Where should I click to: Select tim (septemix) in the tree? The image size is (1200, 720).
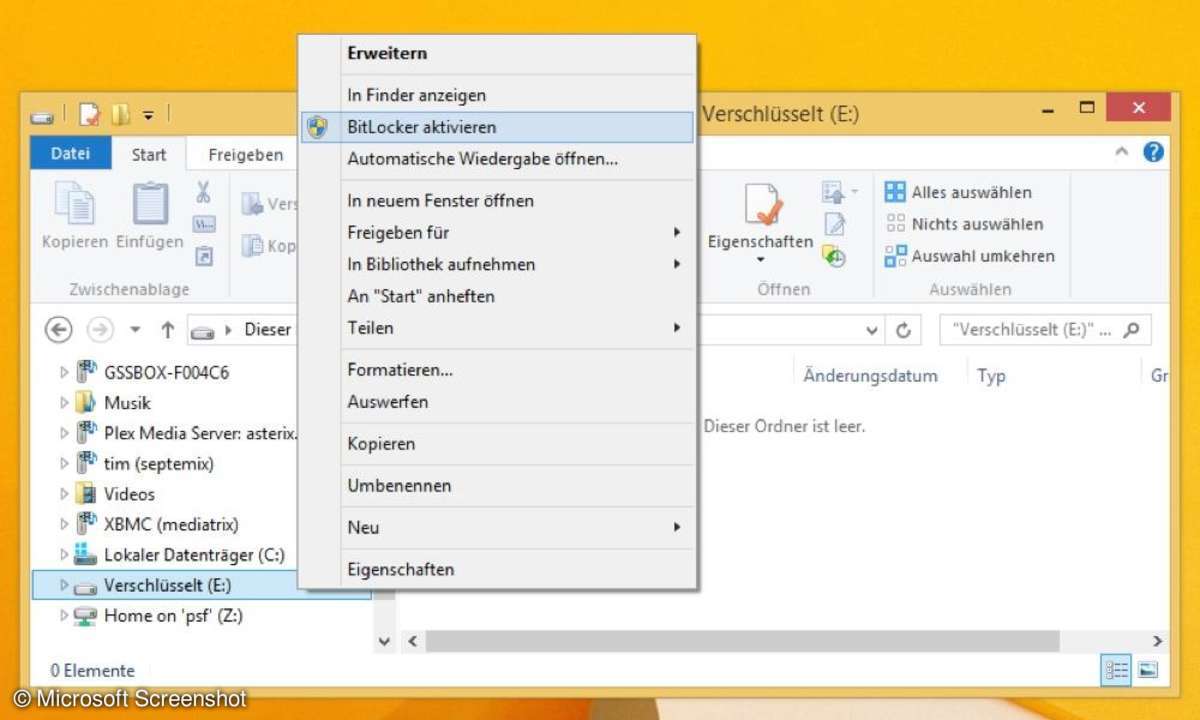pos(159,464)
